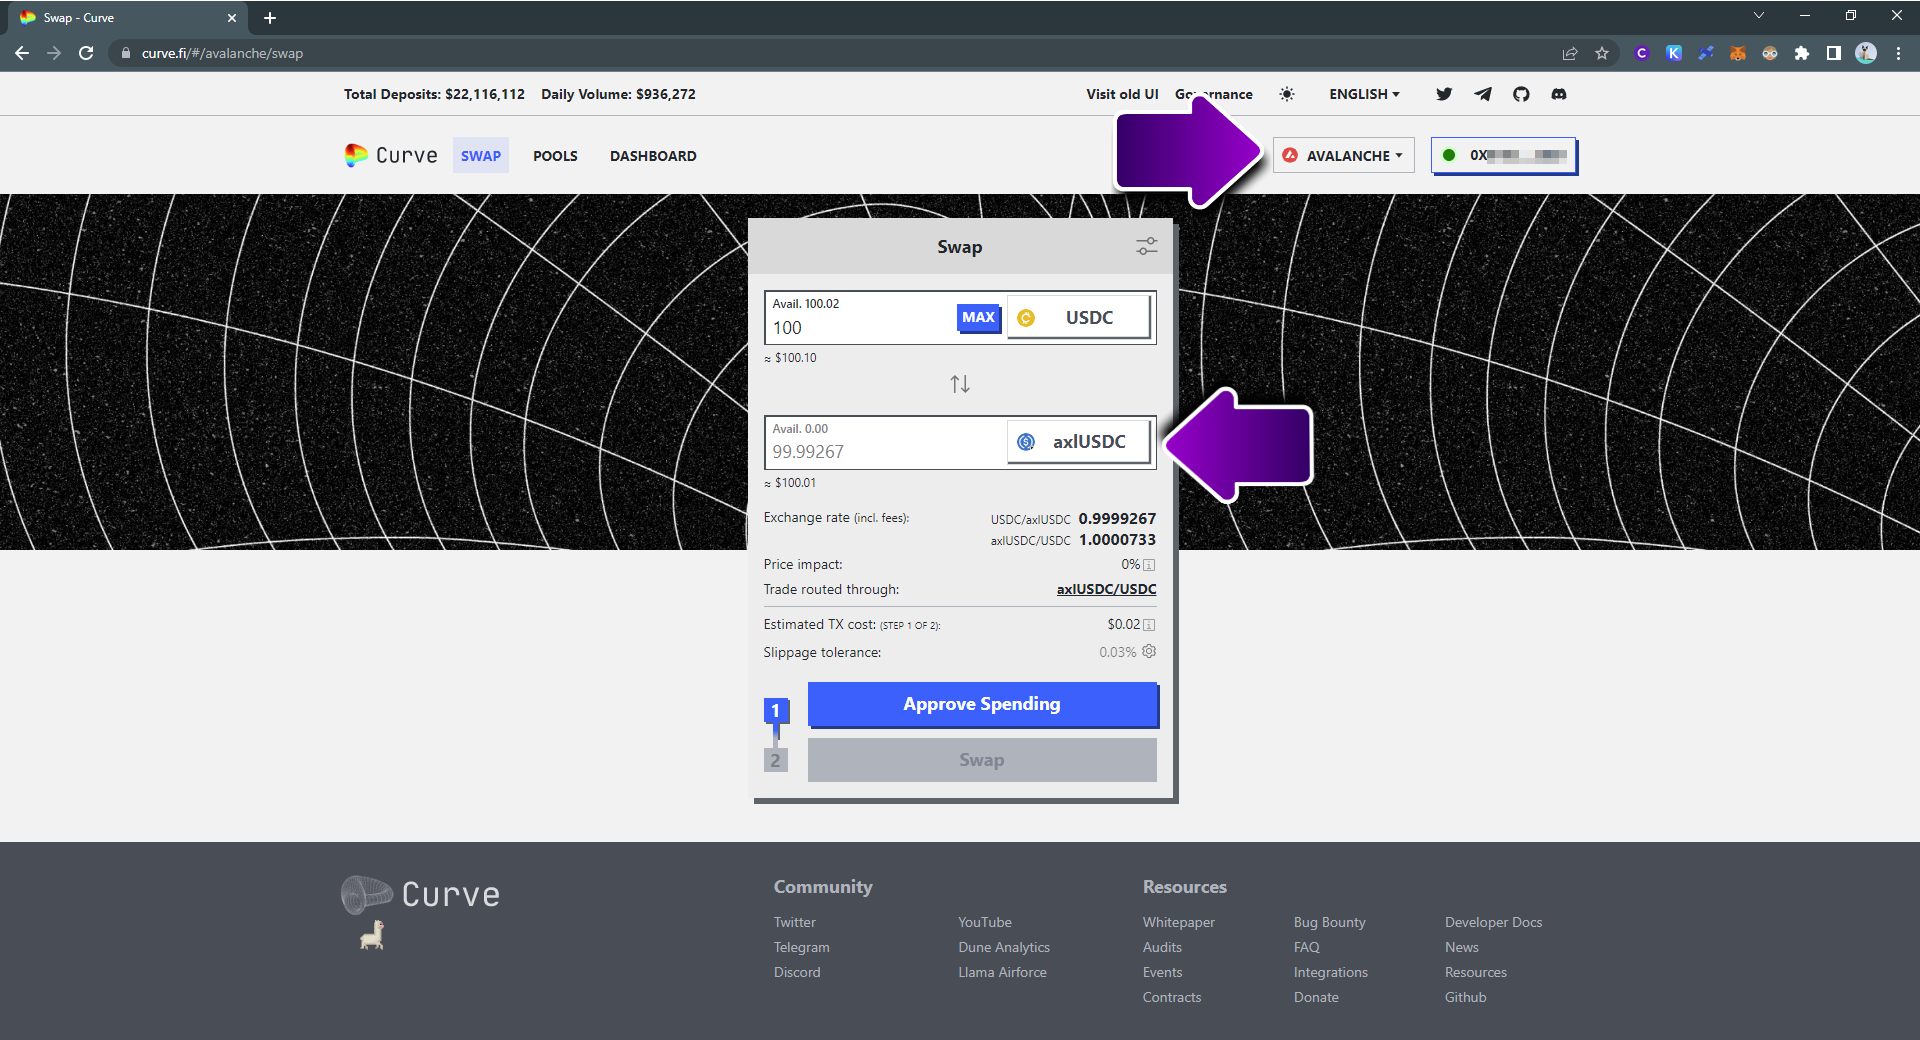Open the Governance link
This screenshot has width=1920, height=1040.
pos(1214,94)
